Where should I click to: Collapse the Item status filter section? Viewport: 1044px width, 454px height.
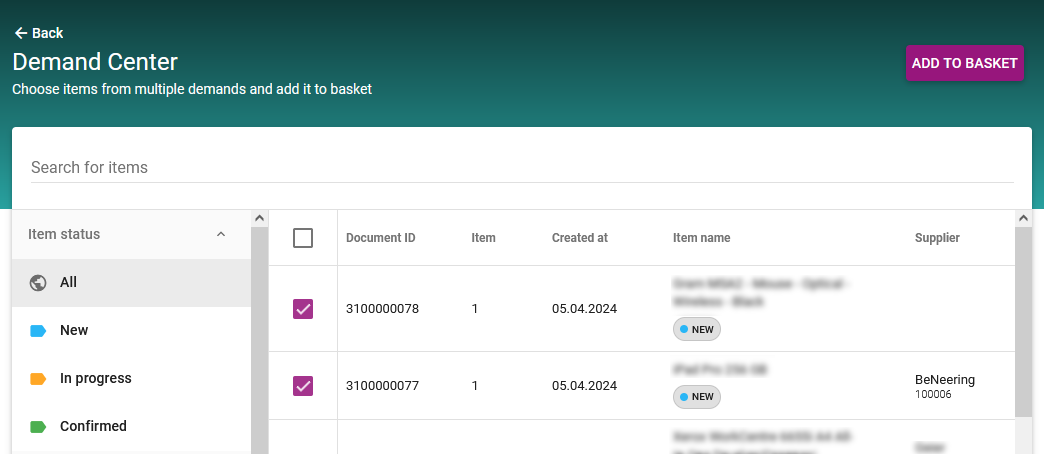(221, 235)
